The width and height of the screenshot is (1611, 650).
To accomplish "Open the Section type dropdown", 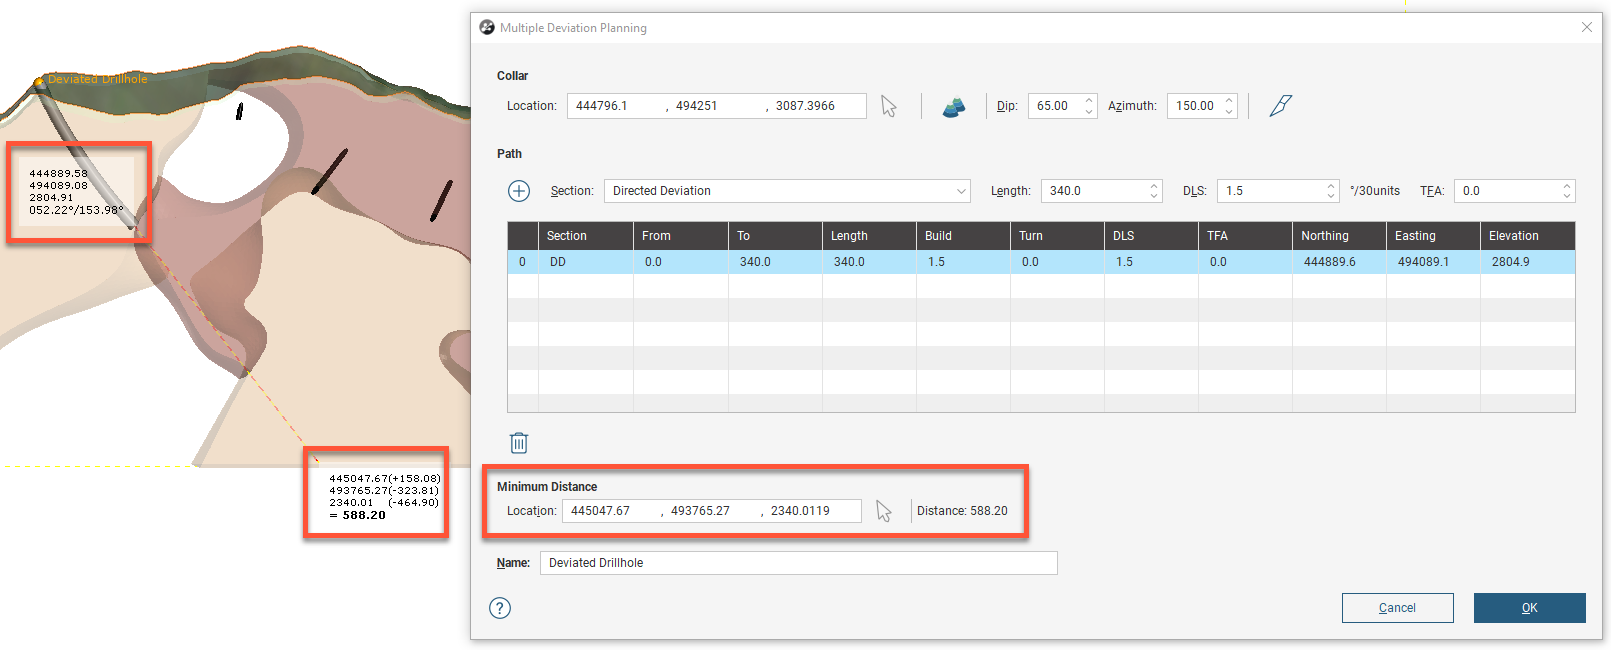I will (x=787, y=191).
